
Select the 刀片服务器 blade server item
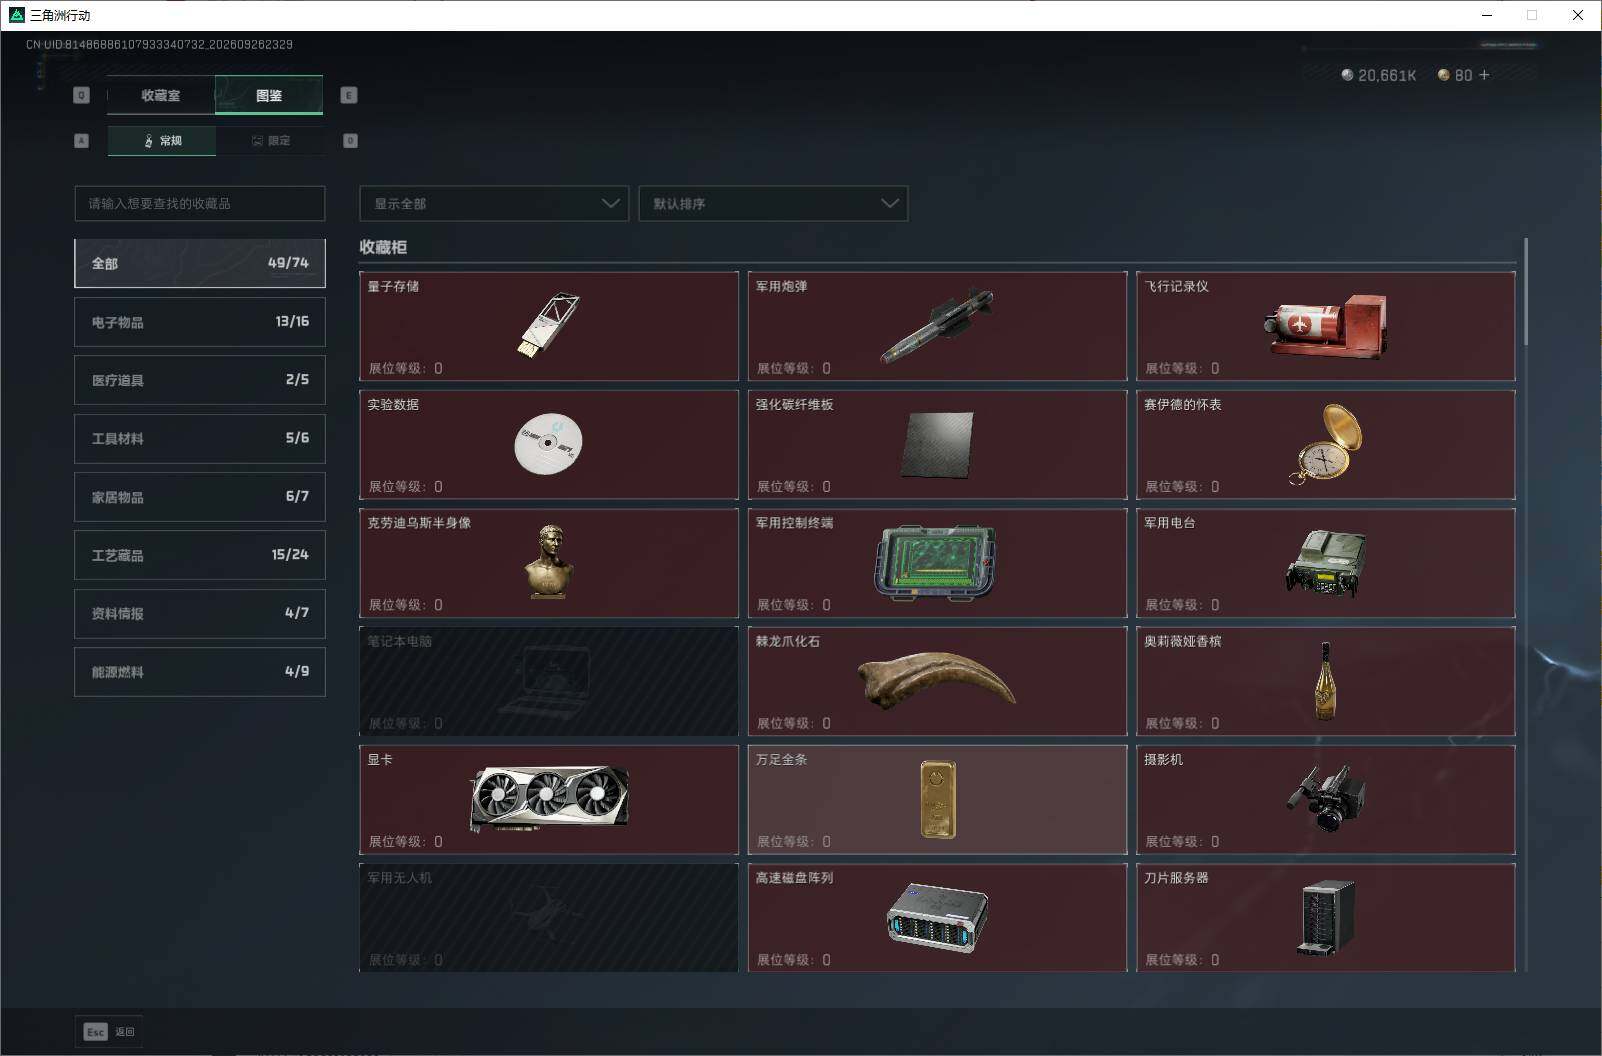point(1325,917)
